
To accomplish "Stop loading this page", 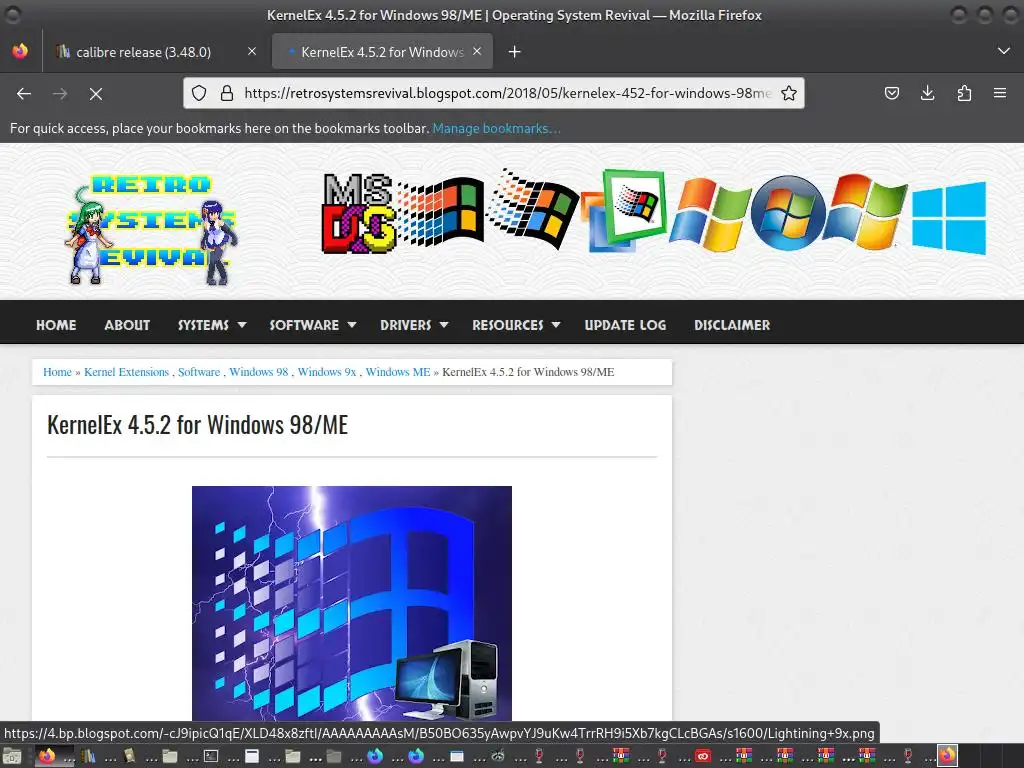I will 96,94.
